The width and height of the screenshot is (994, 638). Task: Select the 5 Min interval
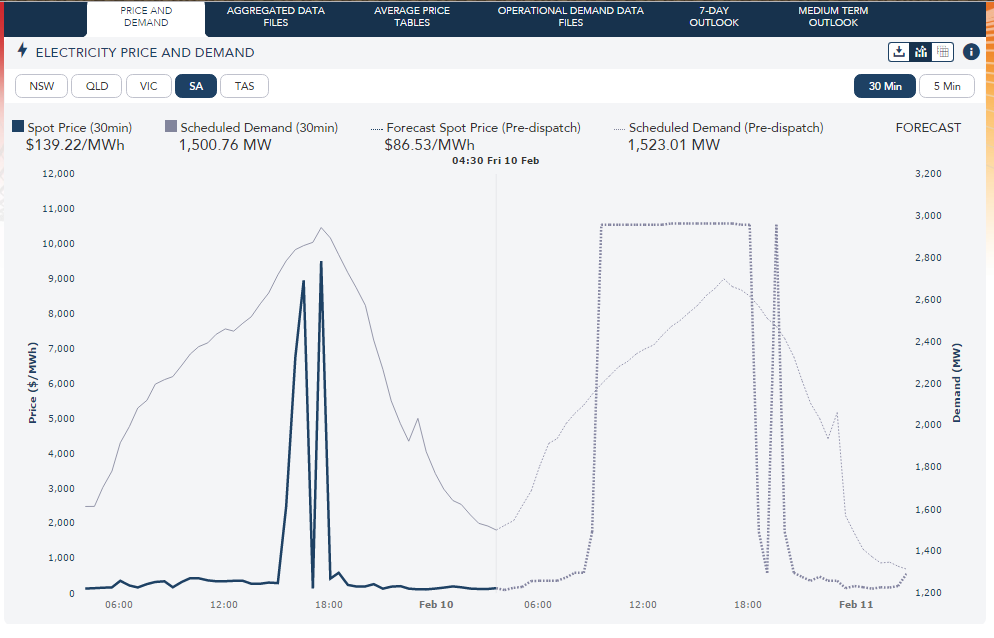(x=946, y=86)
